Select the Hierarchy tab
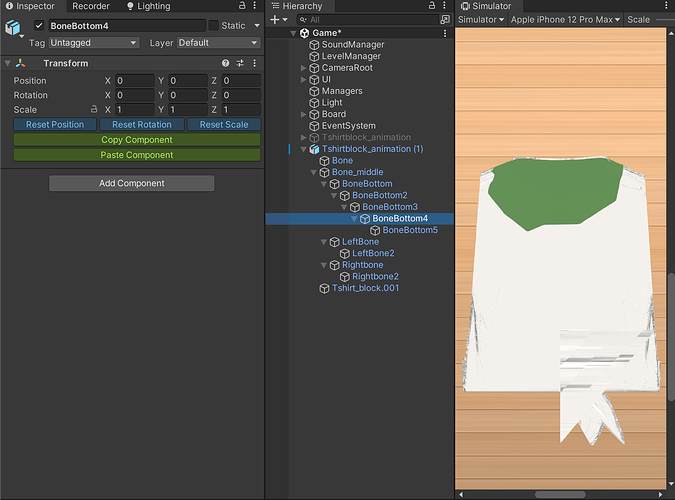Viewport: 675px width, 500px height. click(297, 6)
